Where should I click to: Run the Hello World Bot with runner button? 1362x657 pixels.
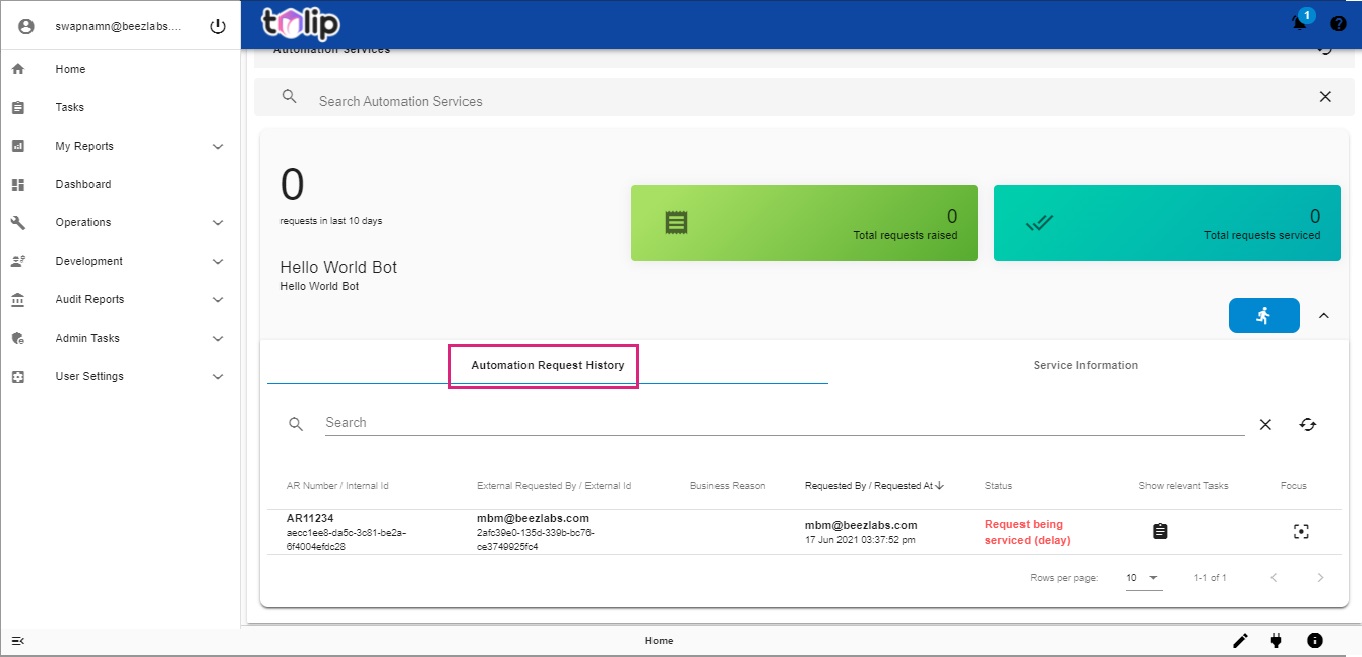[1264, 315]
